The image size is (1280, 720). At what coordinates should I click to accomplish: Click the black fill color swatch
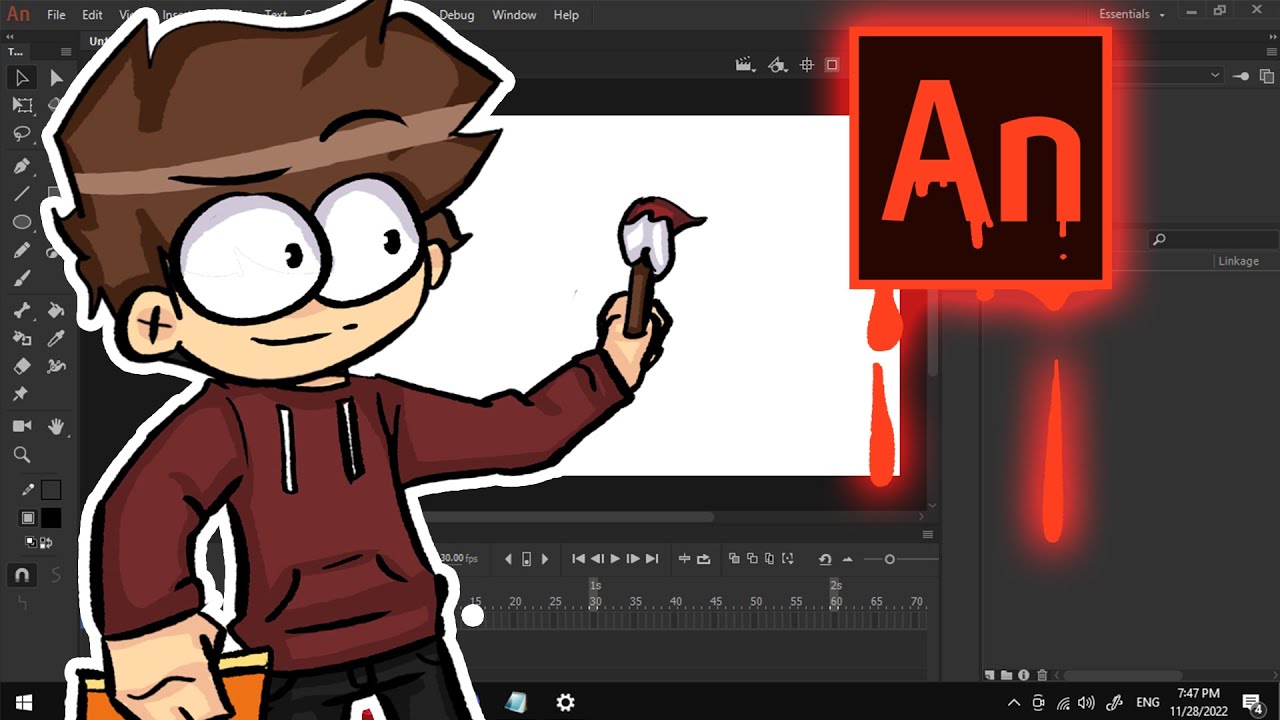(x=51, y=518)
